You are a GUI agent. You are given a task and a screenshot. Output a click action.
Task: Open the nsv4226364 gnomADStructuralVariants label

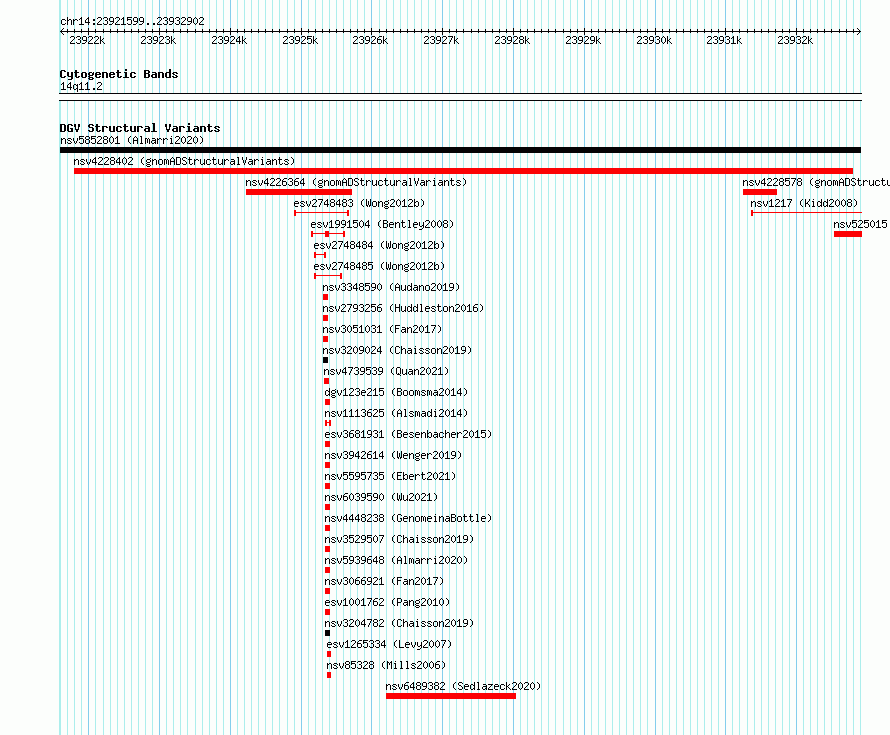356,182
